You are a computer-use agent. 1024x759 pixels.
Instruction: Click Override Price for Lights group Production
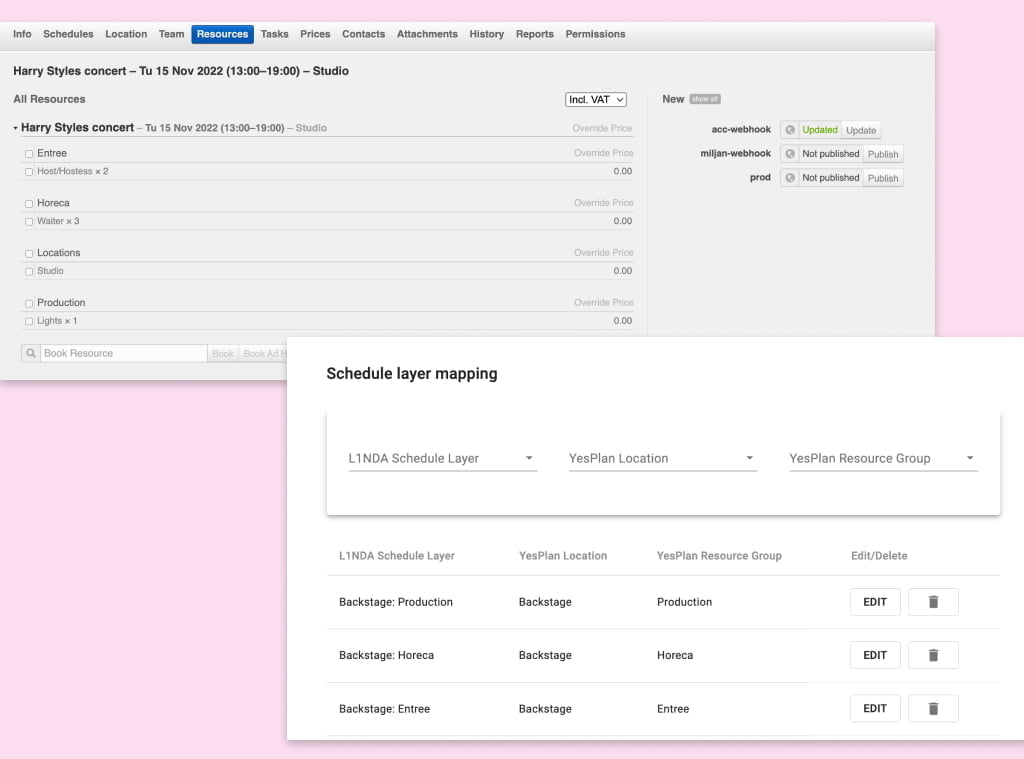point(603,303)
